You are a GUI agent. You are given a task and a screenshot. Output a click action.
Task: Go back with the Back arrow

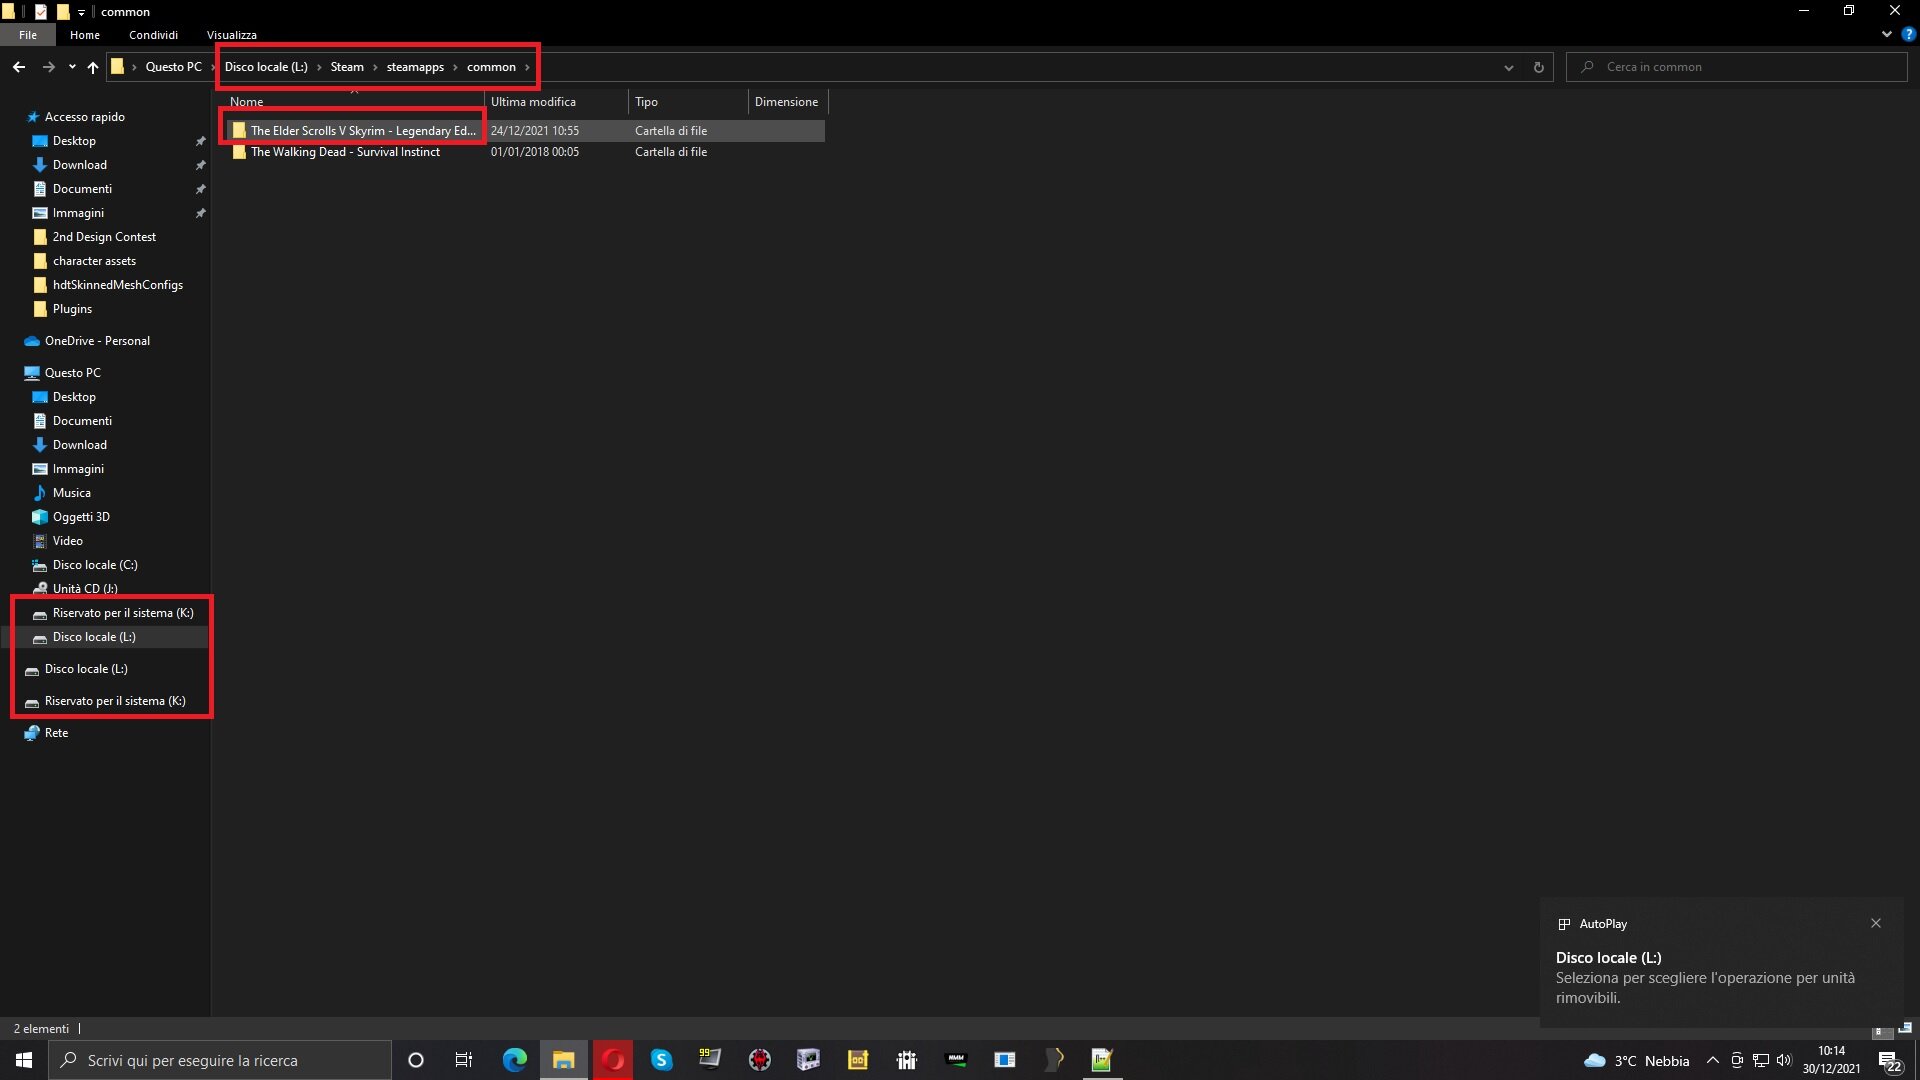(19, 67)
